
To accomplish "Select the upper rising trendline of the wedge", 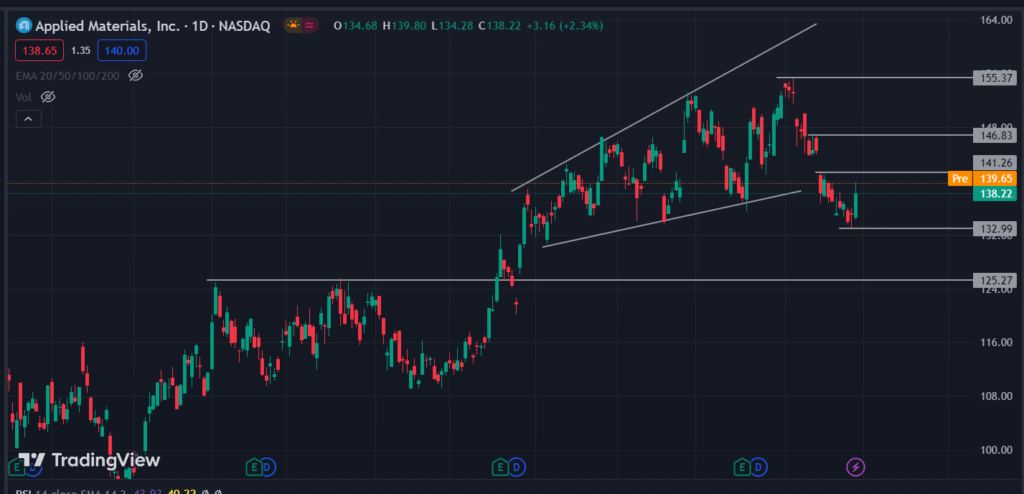I will (x=664, y=108).
